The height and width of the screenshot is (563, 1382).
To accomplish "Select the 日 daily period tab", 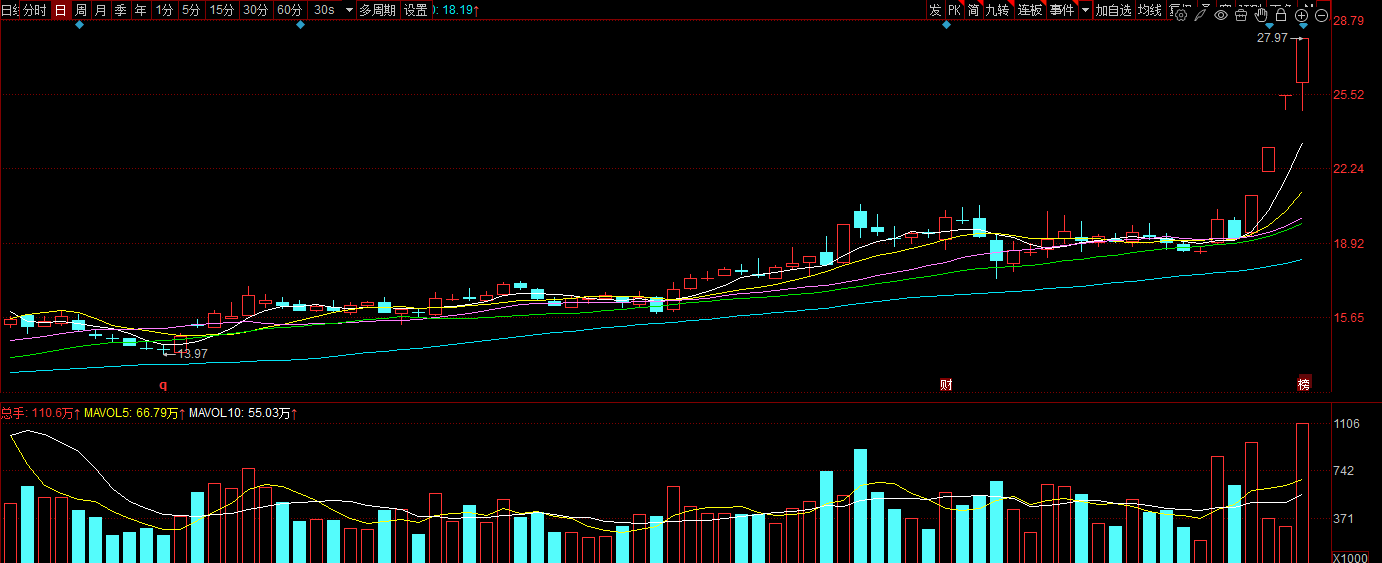I will click(x=60, y=10).
